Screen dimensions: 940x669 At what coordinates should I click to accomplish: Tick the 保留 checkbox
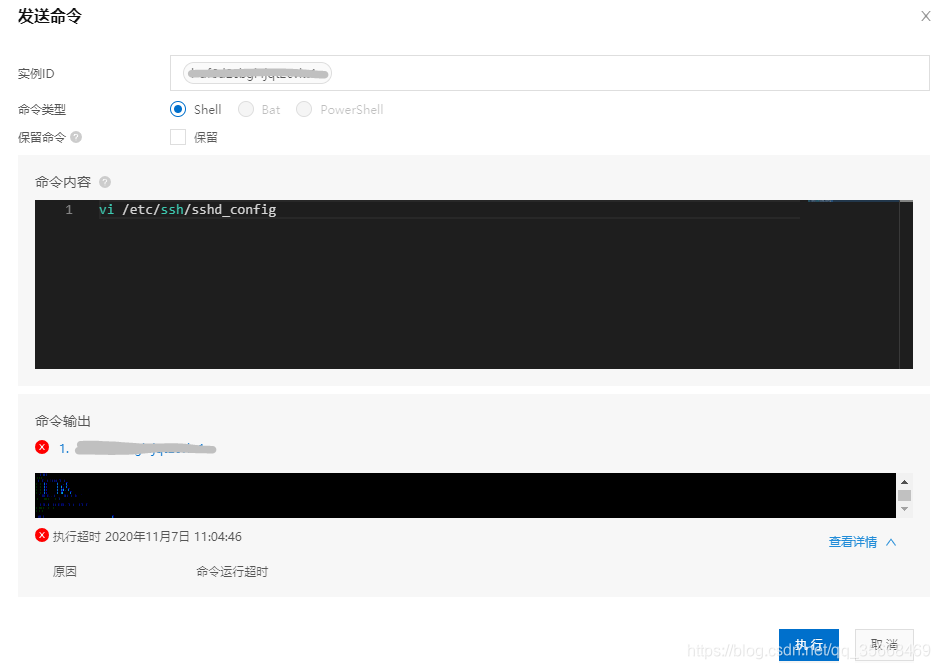tap(178, 137)
